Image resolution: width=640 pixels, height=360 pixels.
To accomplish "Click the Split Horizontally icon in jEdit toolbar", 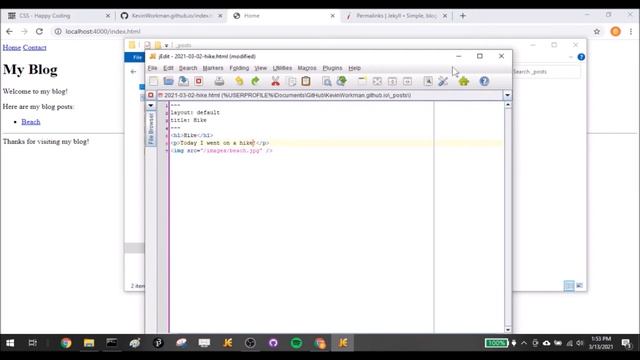I will click(x=392, y=81).
